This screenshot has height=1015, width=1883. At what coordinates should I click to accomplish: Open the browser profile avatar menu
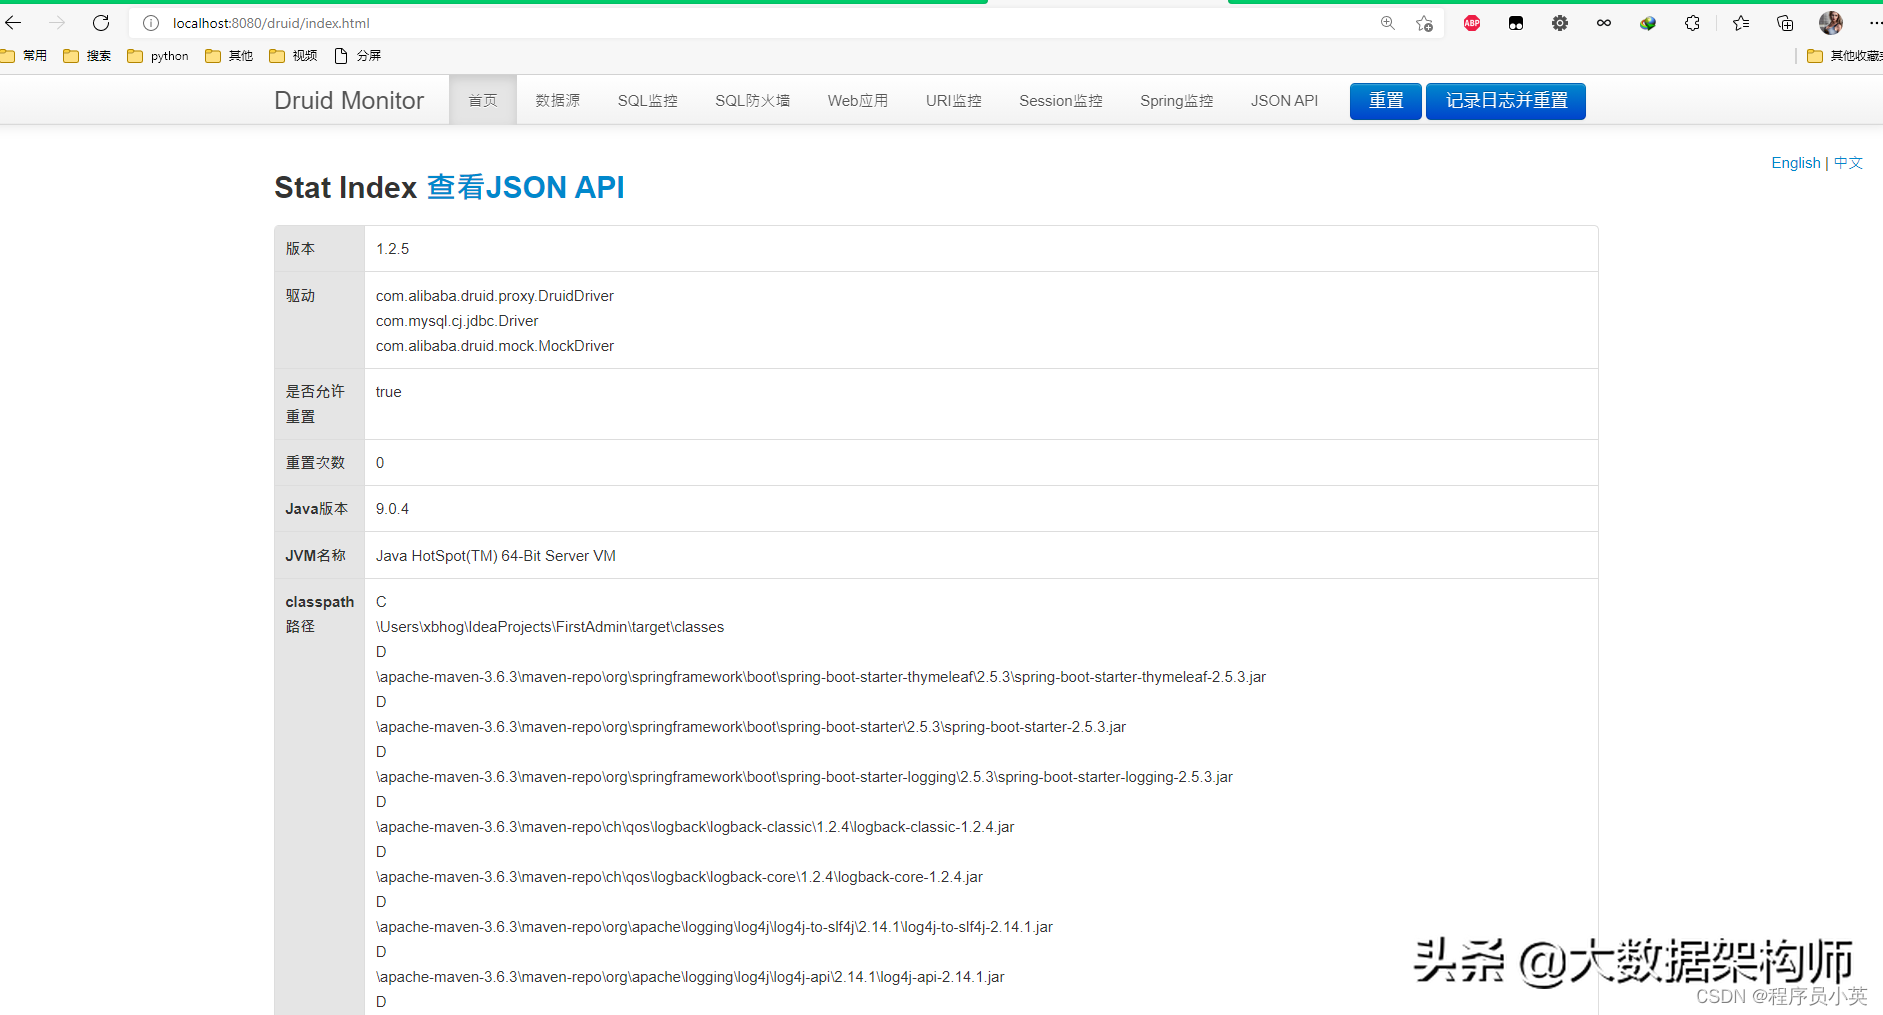1831,22
